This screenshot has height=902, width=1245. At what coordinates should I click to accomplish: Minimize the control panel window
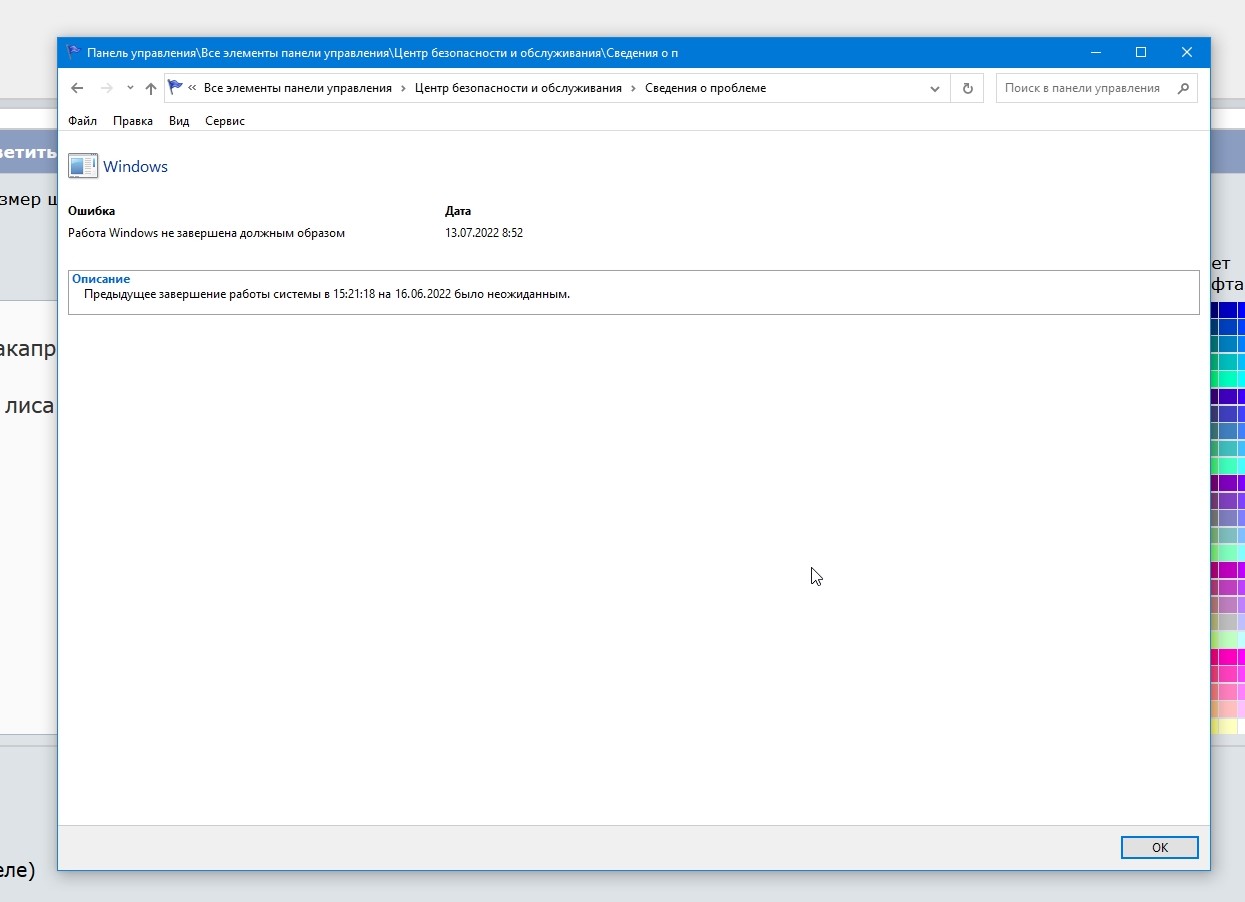(x=1096, y=52)
